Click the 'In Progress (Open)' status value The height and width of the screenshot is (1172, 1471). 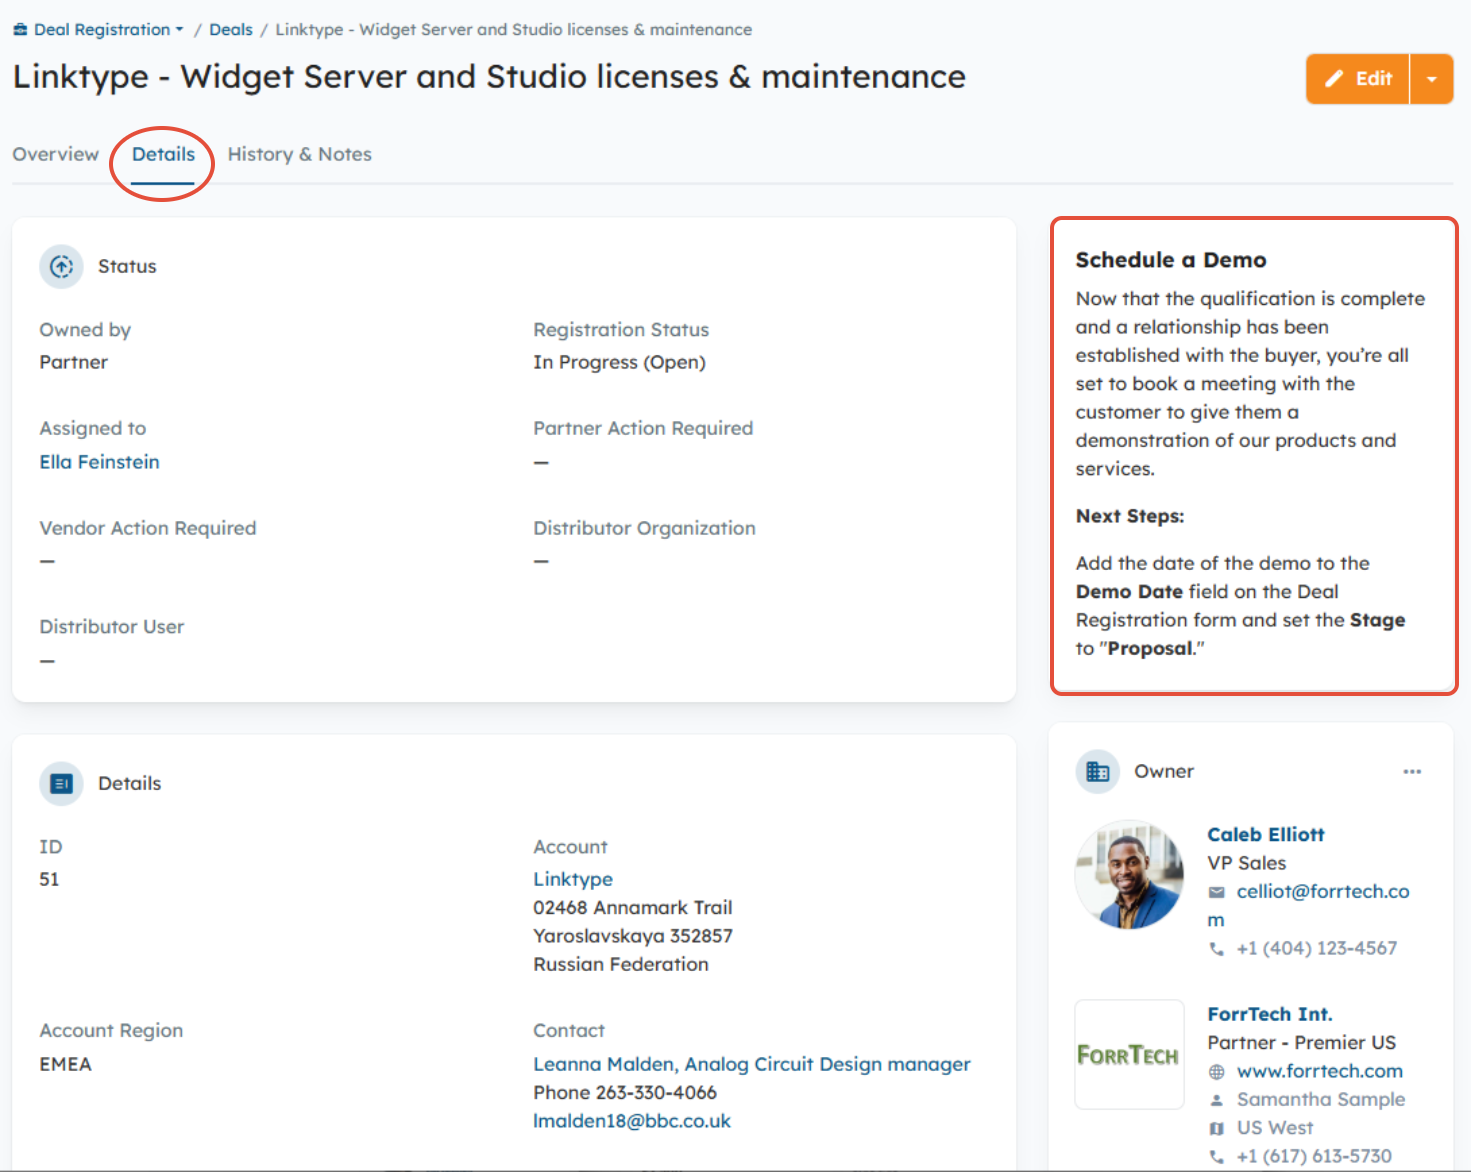pyautogui.click(x=620, y=362)
